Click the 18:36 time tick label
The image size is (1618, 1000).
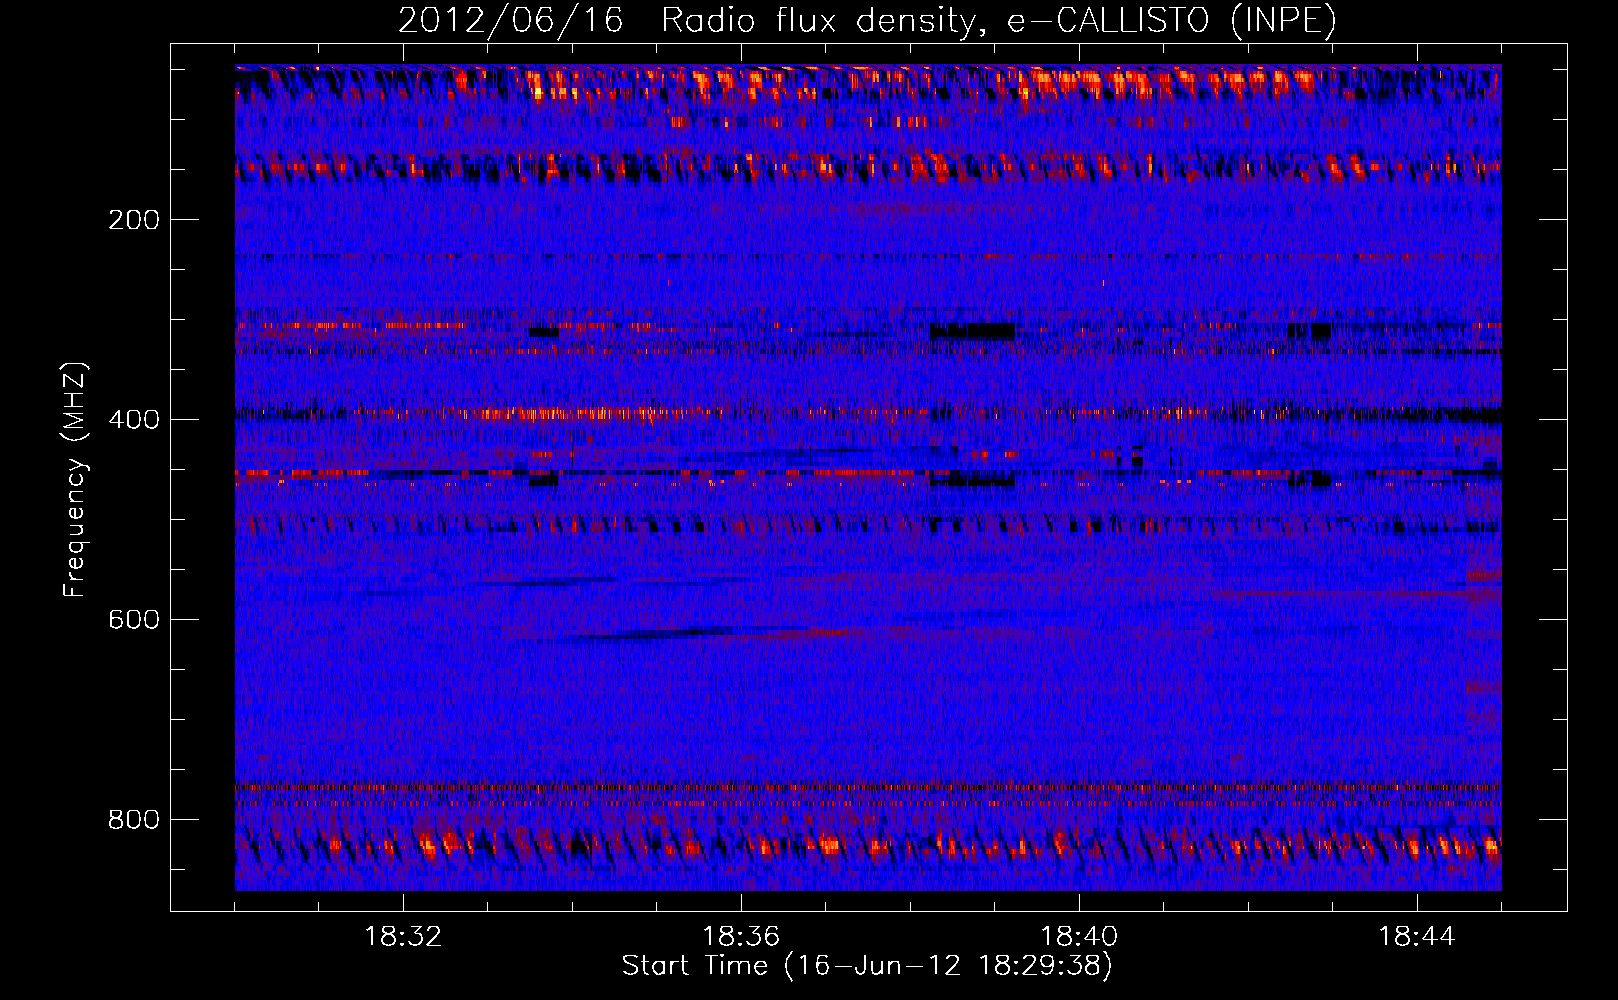[741, 937]
